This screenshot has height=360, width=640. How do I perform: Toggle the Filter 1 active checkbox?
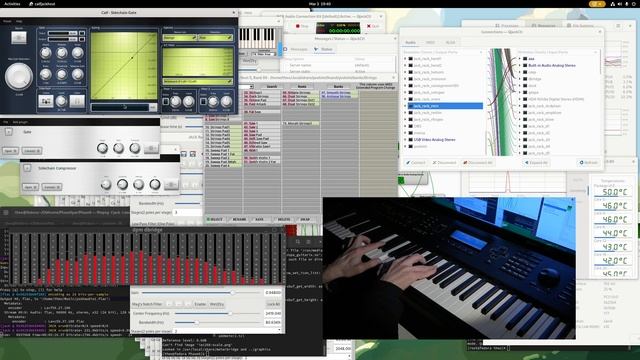pos(166,101)
